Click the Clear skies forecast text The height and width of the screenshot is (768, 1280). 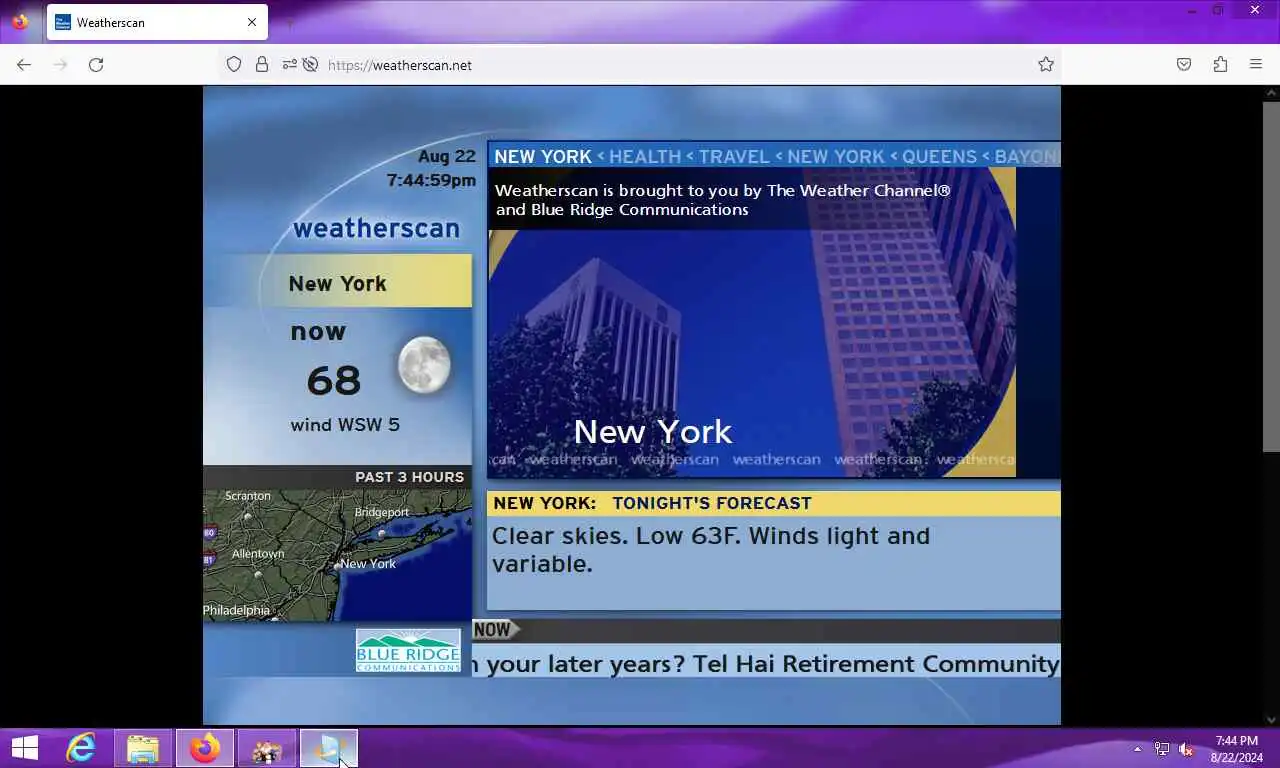point(711,550)
